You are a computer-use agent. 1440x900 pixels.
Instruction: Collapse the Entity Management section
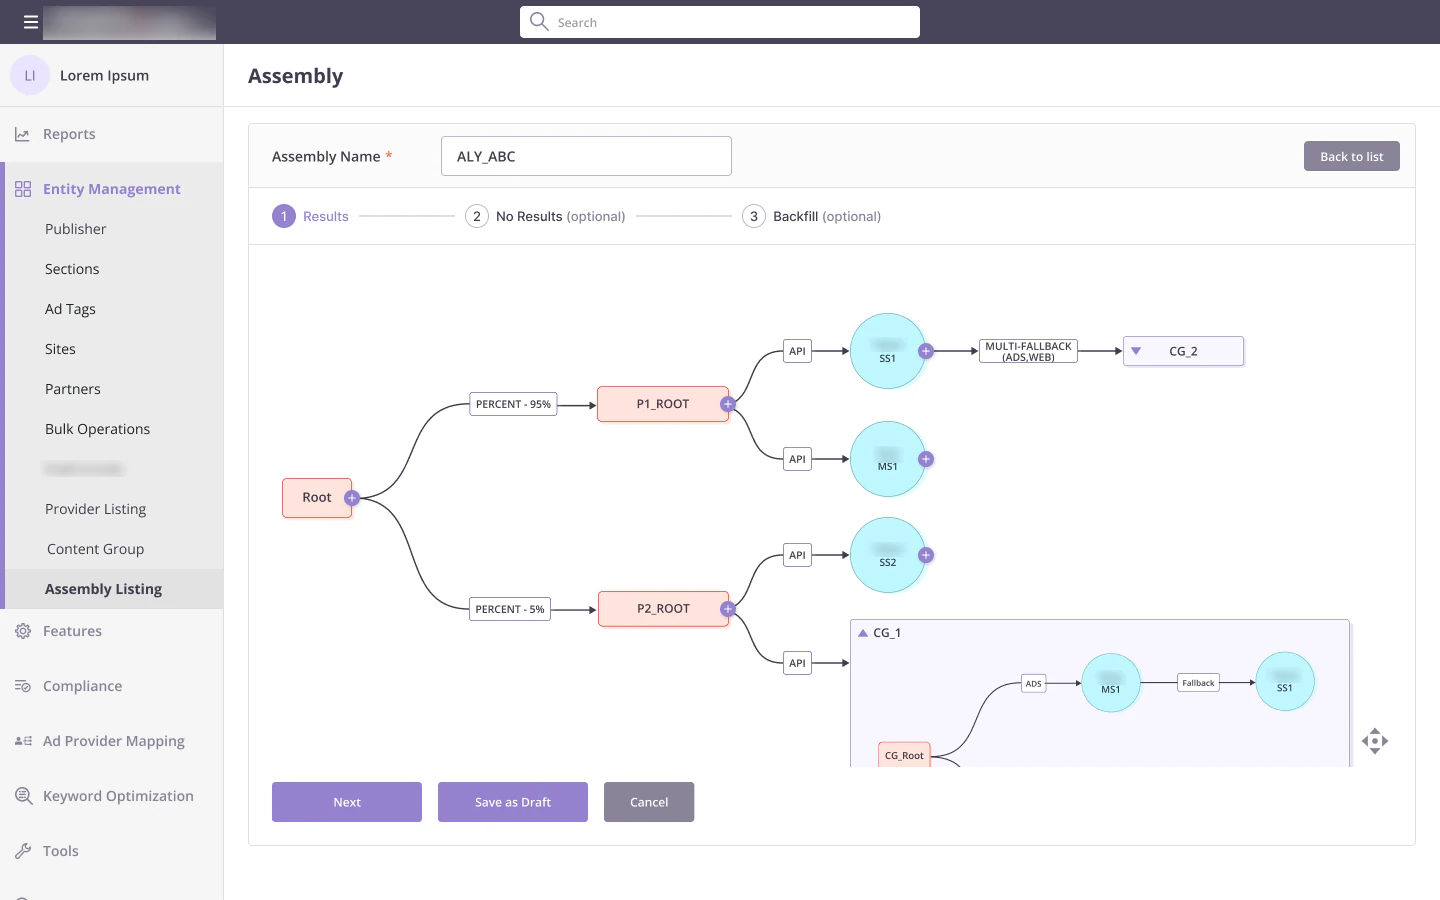point(112,189)
